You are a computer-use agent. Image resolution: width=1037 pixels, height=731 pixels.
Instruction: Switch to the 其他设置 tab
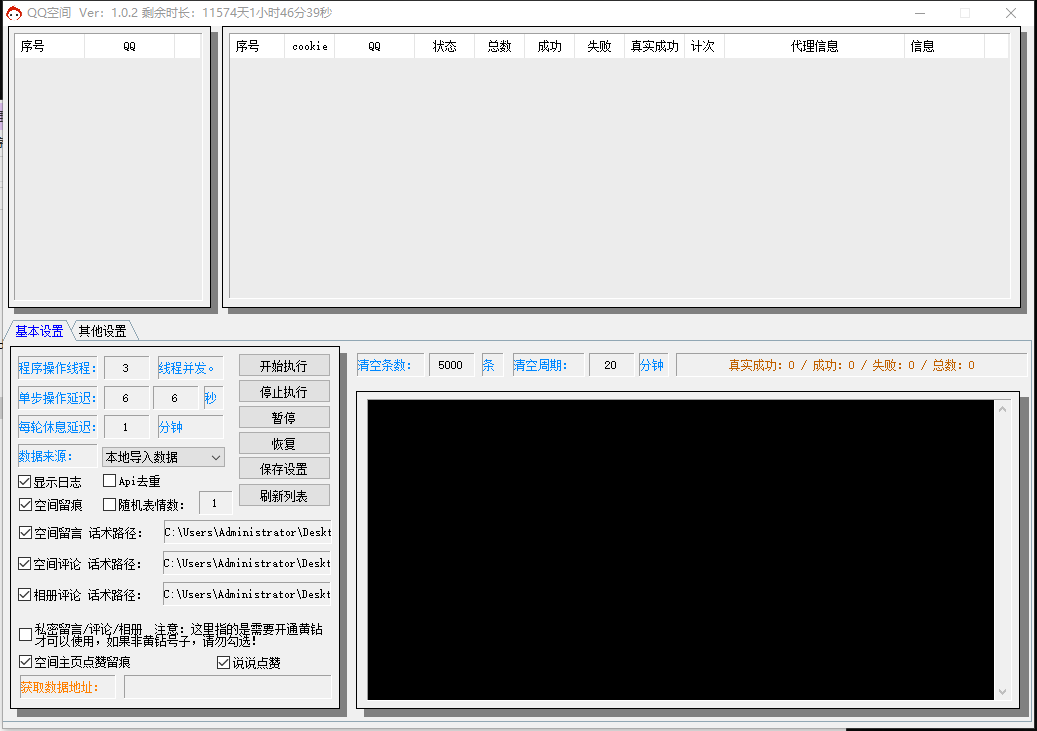pos(102,331)
